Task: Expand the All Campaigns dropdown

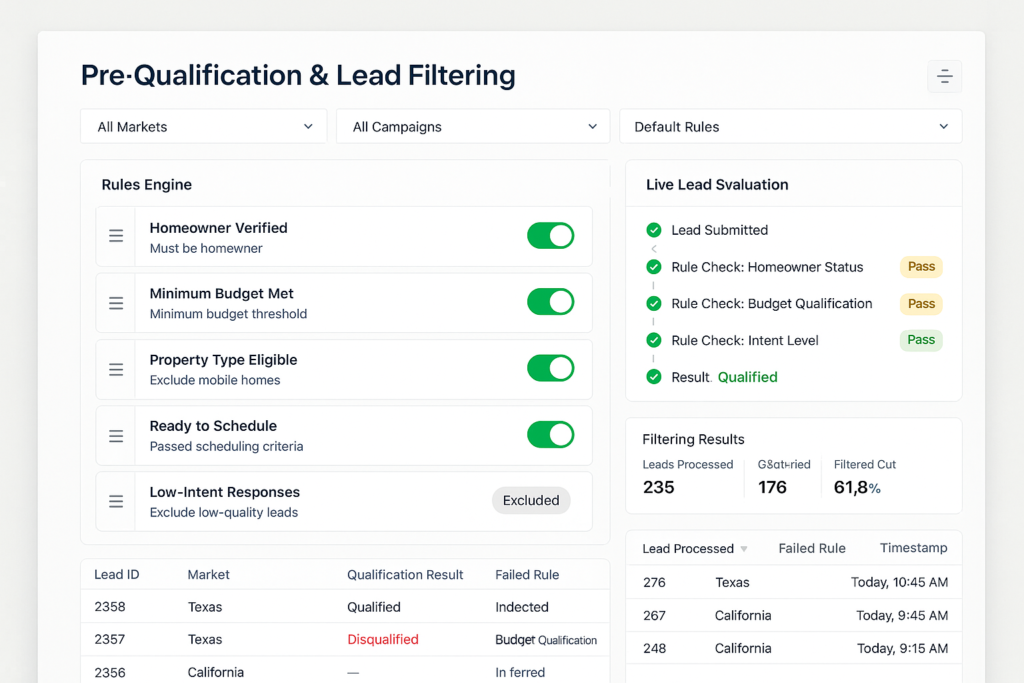Action: pos(473,127)
